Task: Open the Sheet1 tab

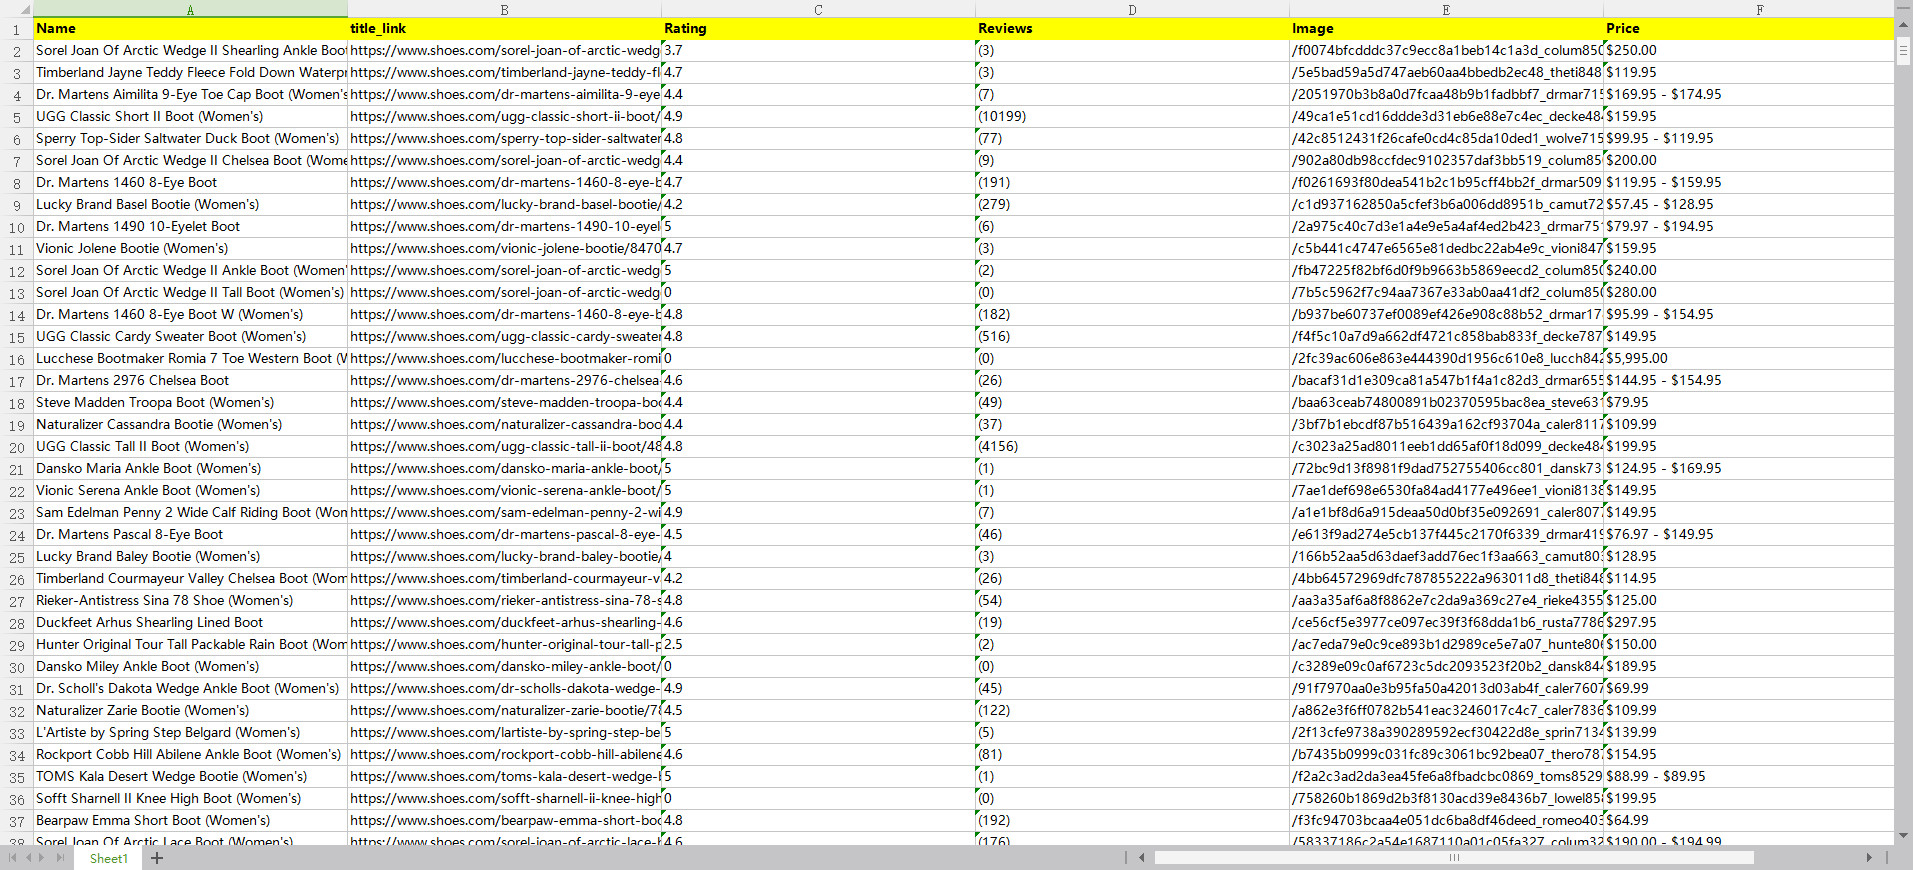Action: click(x=108, y=858)
